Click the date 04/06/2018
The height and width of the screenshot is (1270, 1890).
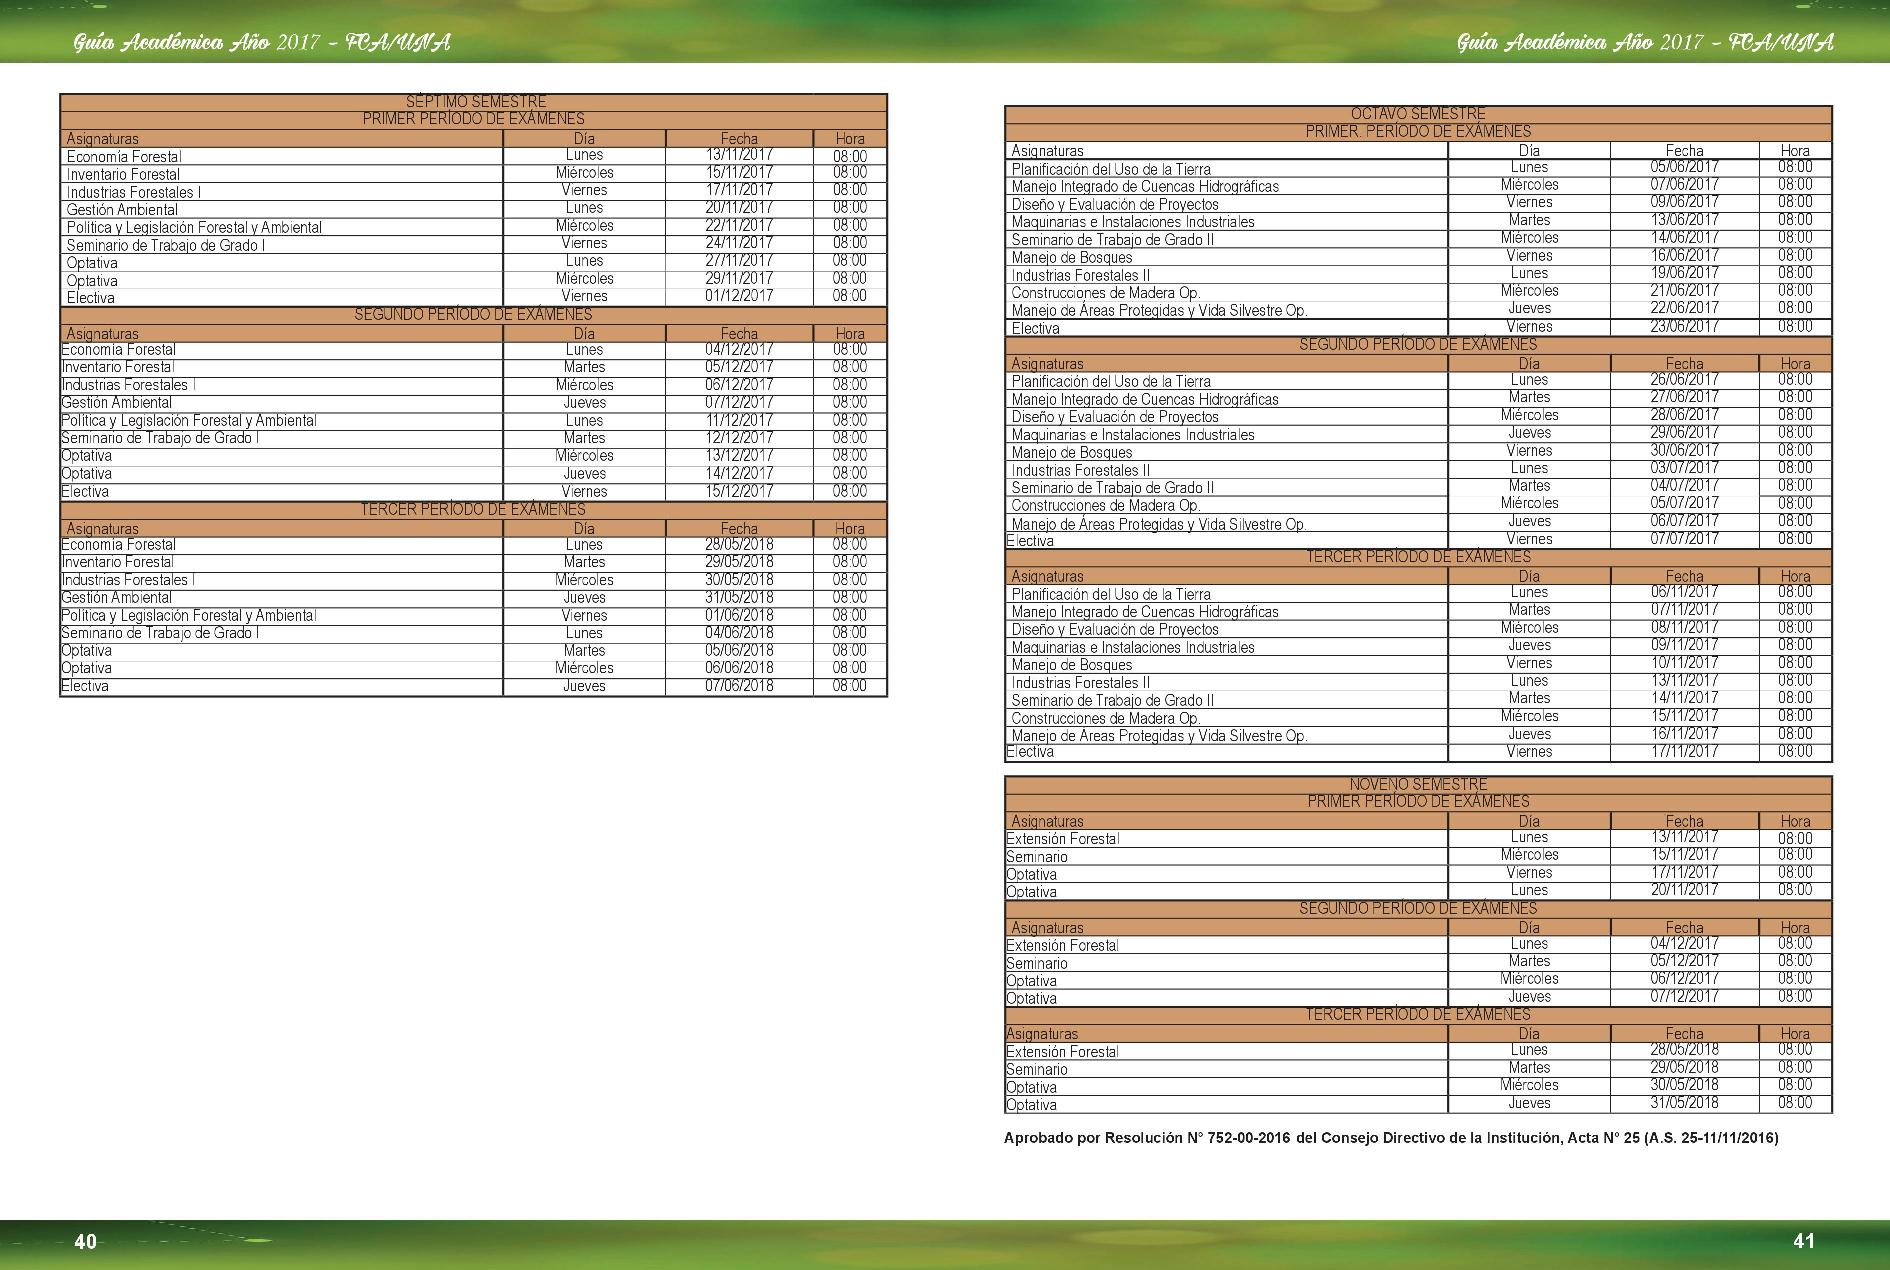[x=739, y=633]
